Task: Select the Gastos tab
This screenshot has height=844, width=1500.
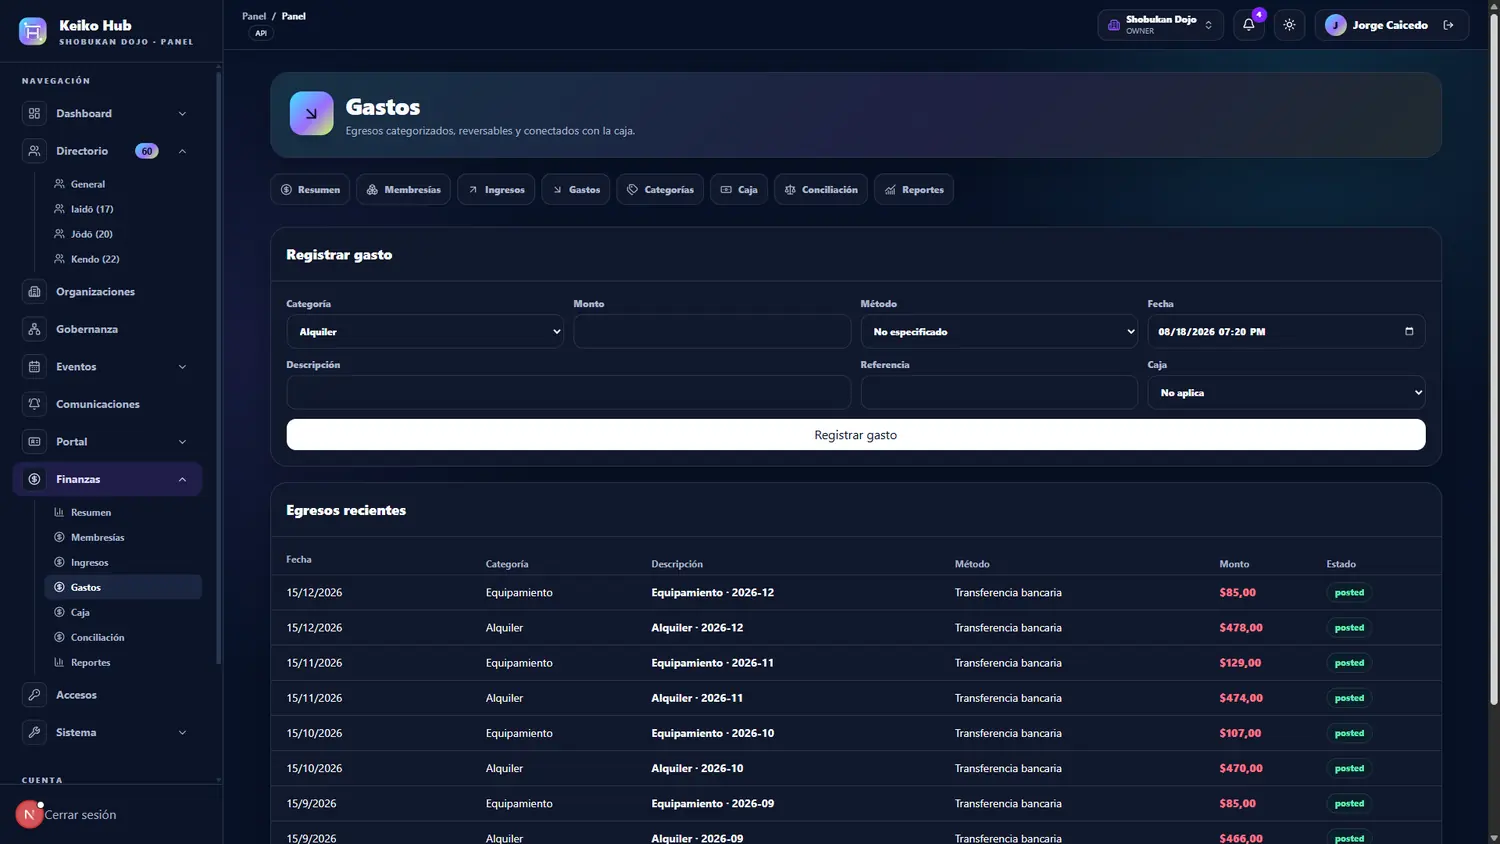Action: click(x=576, y=190)
